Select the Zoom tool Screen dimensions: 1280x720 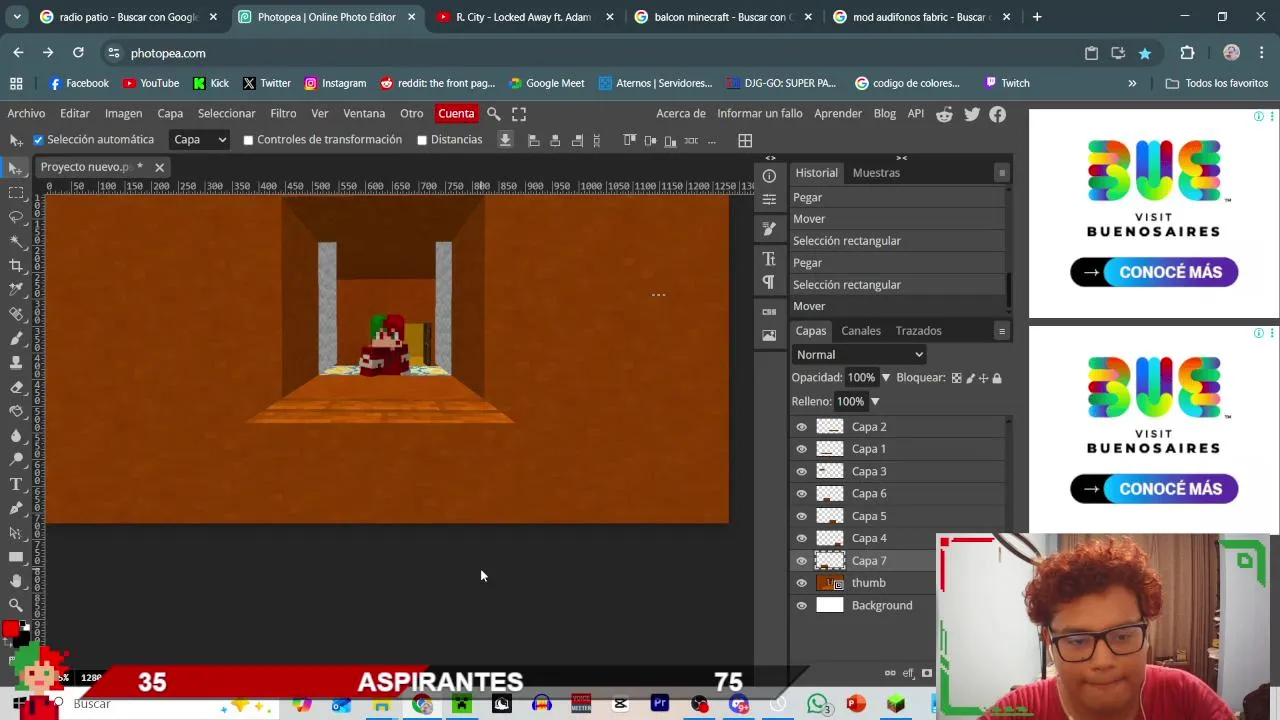(x=16, y=605)
